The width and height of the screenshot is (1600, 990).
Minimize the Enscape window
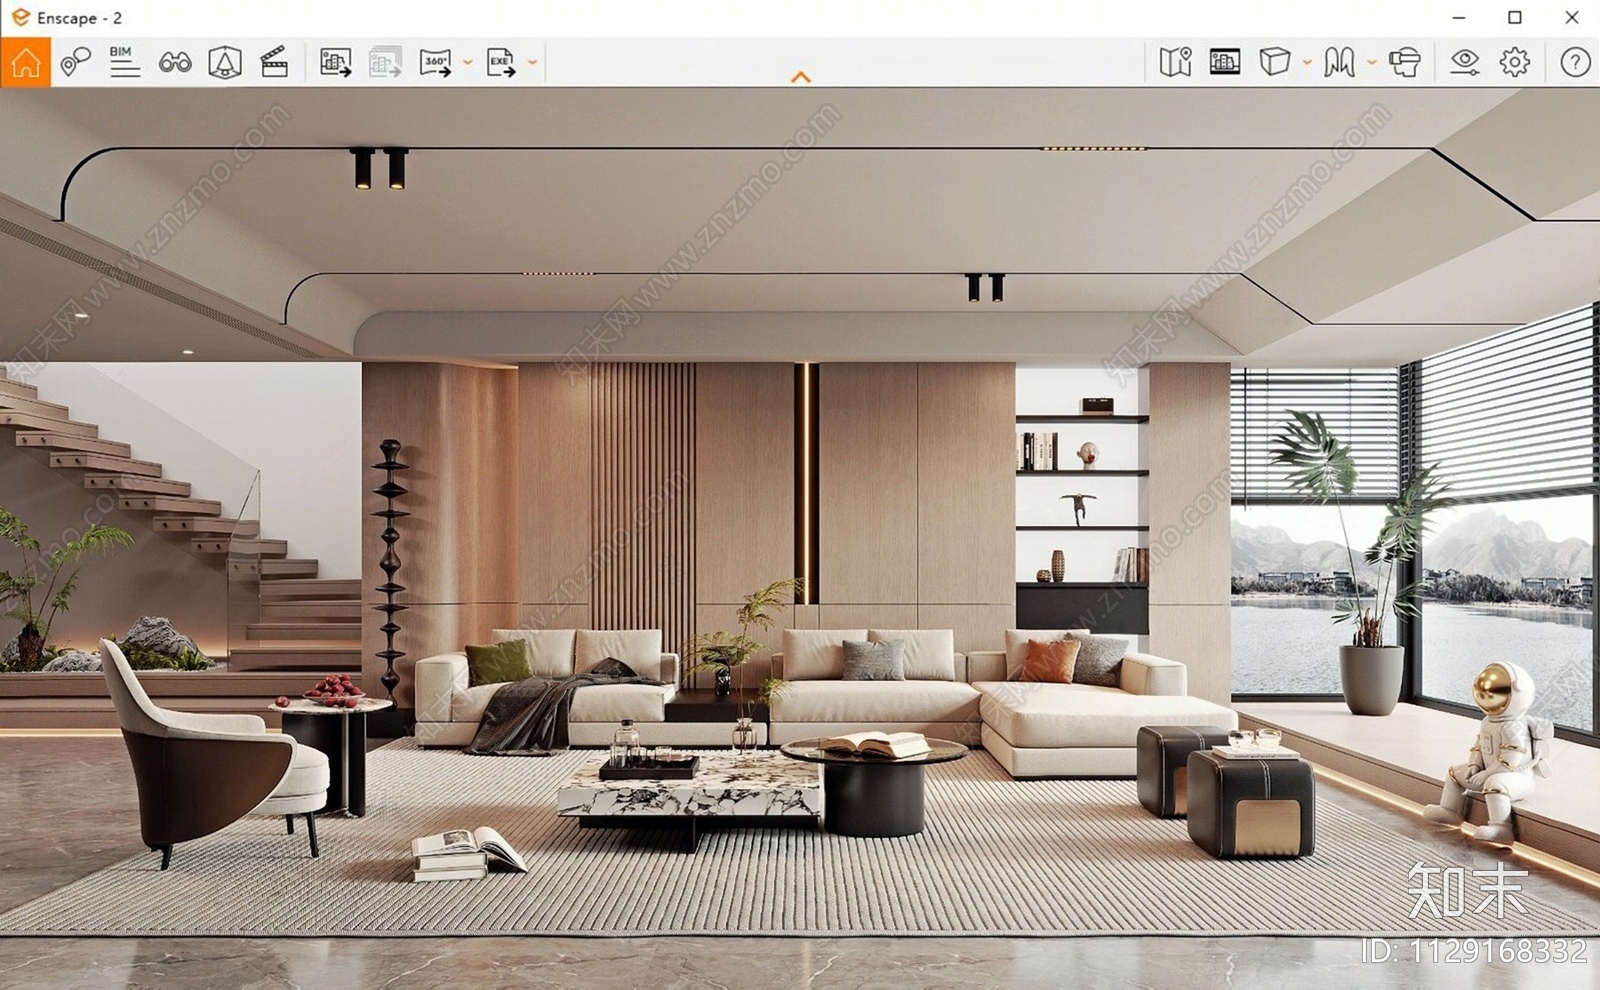[1459, 18]
